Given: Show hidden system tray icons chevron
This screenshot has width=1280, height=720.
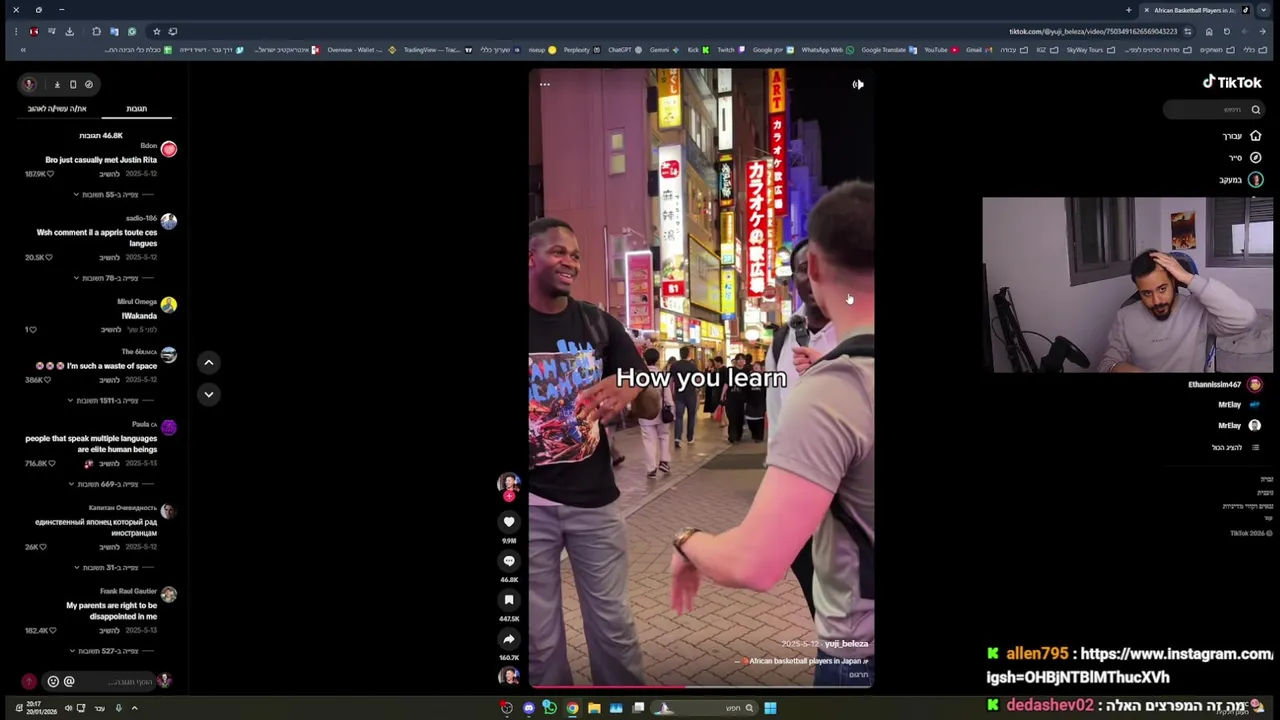Looking at the screenshot, I should click(134, 708).
